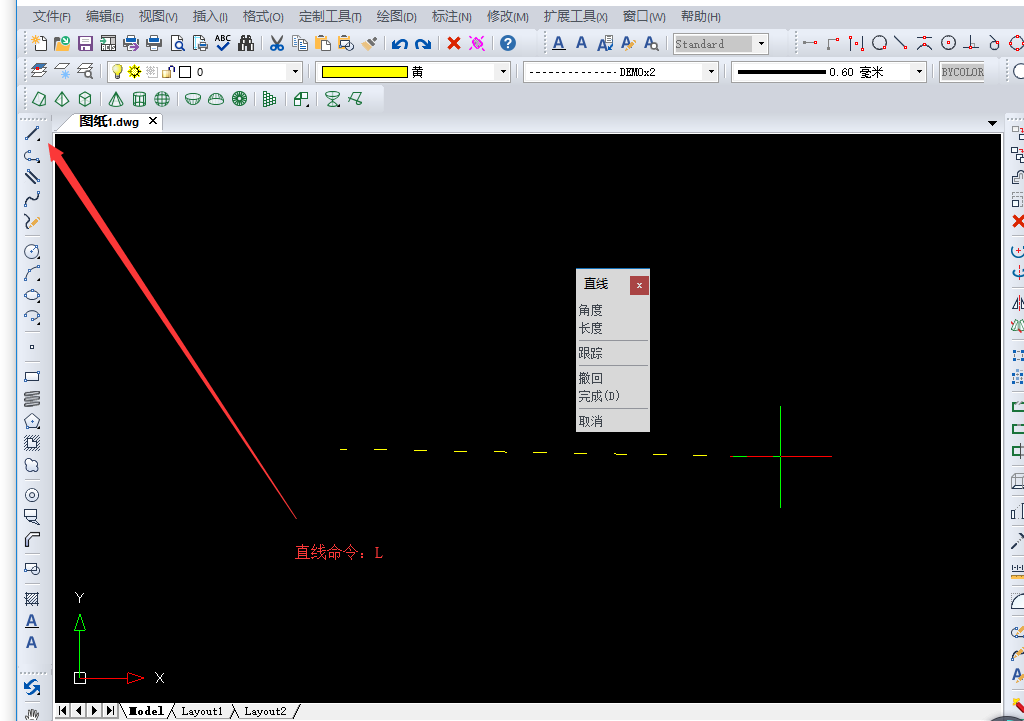Click the Redo arrow icon
Viewport: 1024px width, 721px height.
423,44
